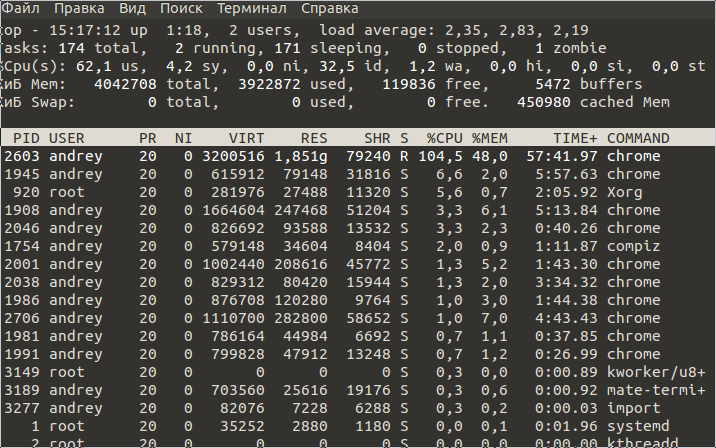Click the TIME+ column header
Image resolution: width=716 pixels, height=448 pixels.
click(x=575, y=138)
